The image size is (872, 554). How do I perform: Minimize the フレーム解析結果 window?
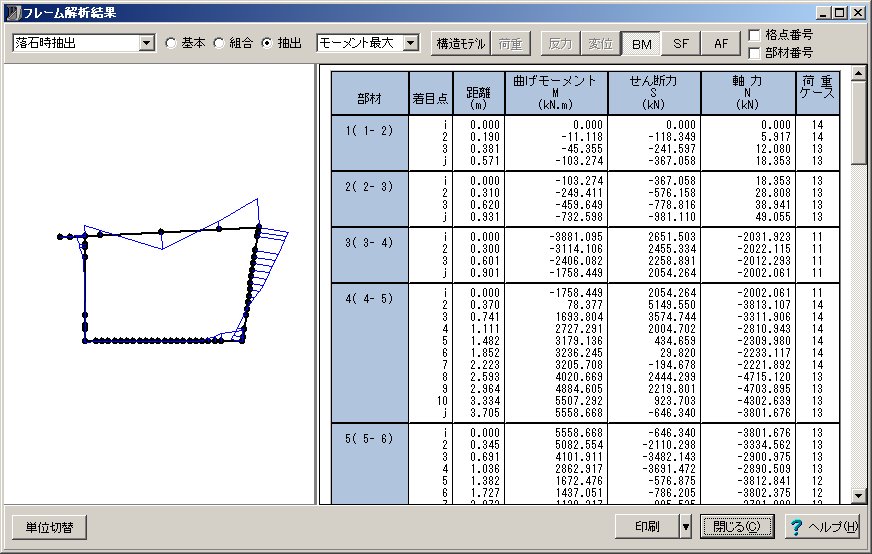tap(824, 13)
